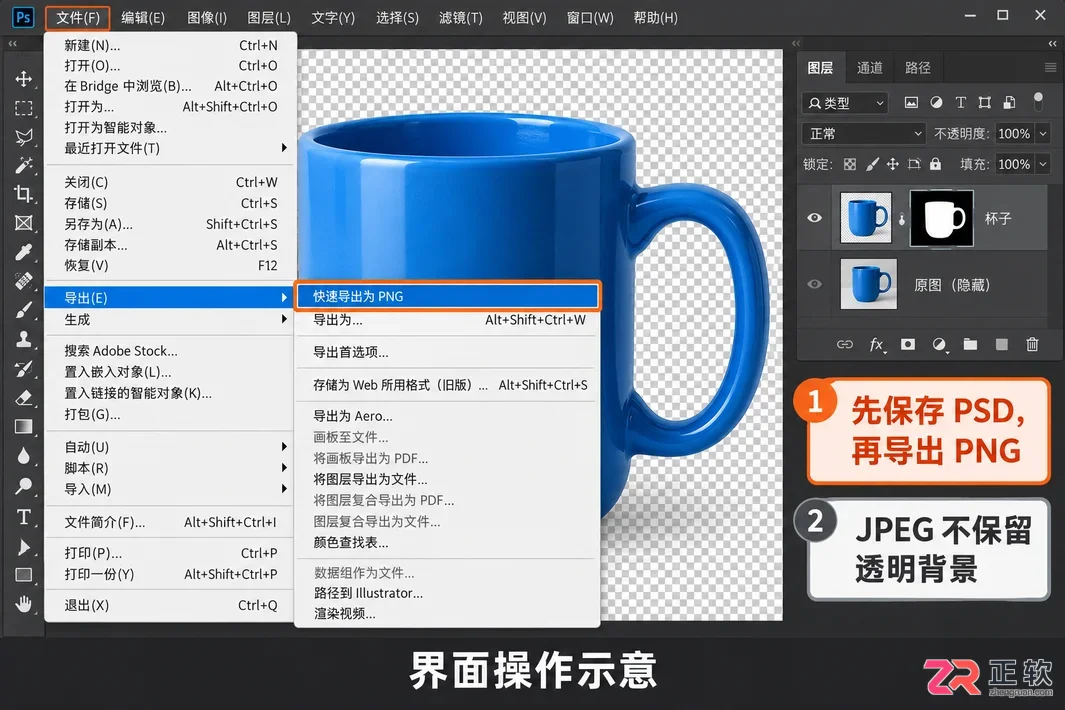Click the link layers icon

844,344
